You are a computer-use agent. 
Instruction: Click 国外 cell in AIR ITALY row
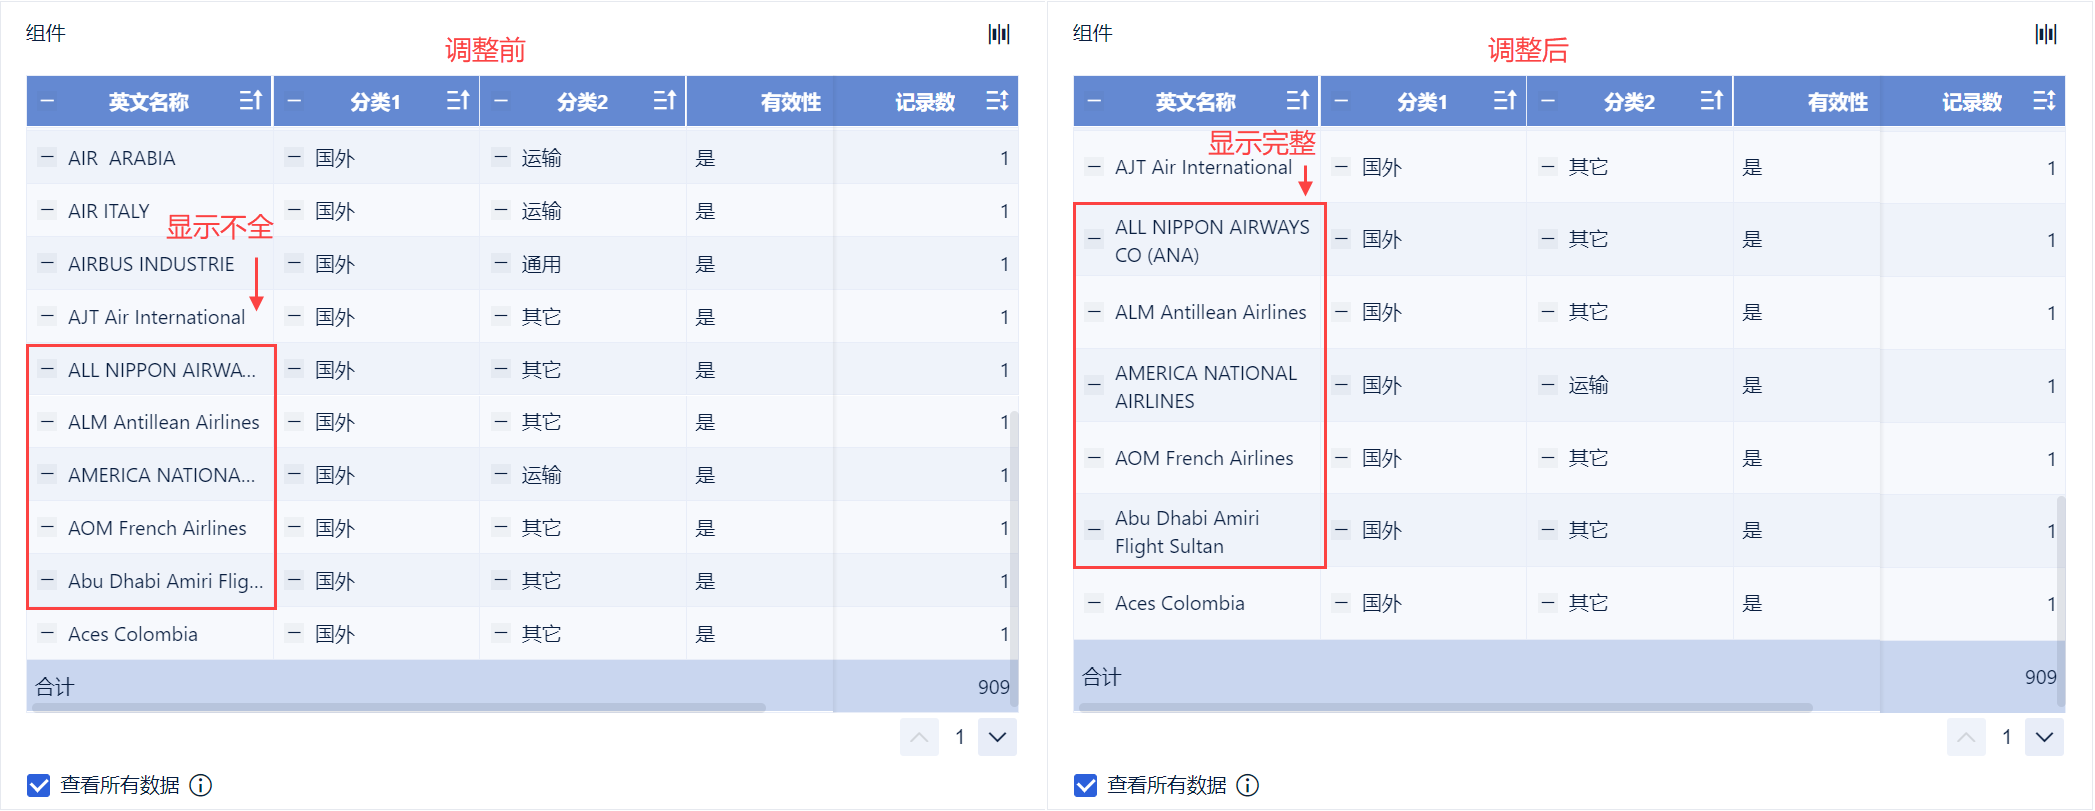tap(335, 211)
